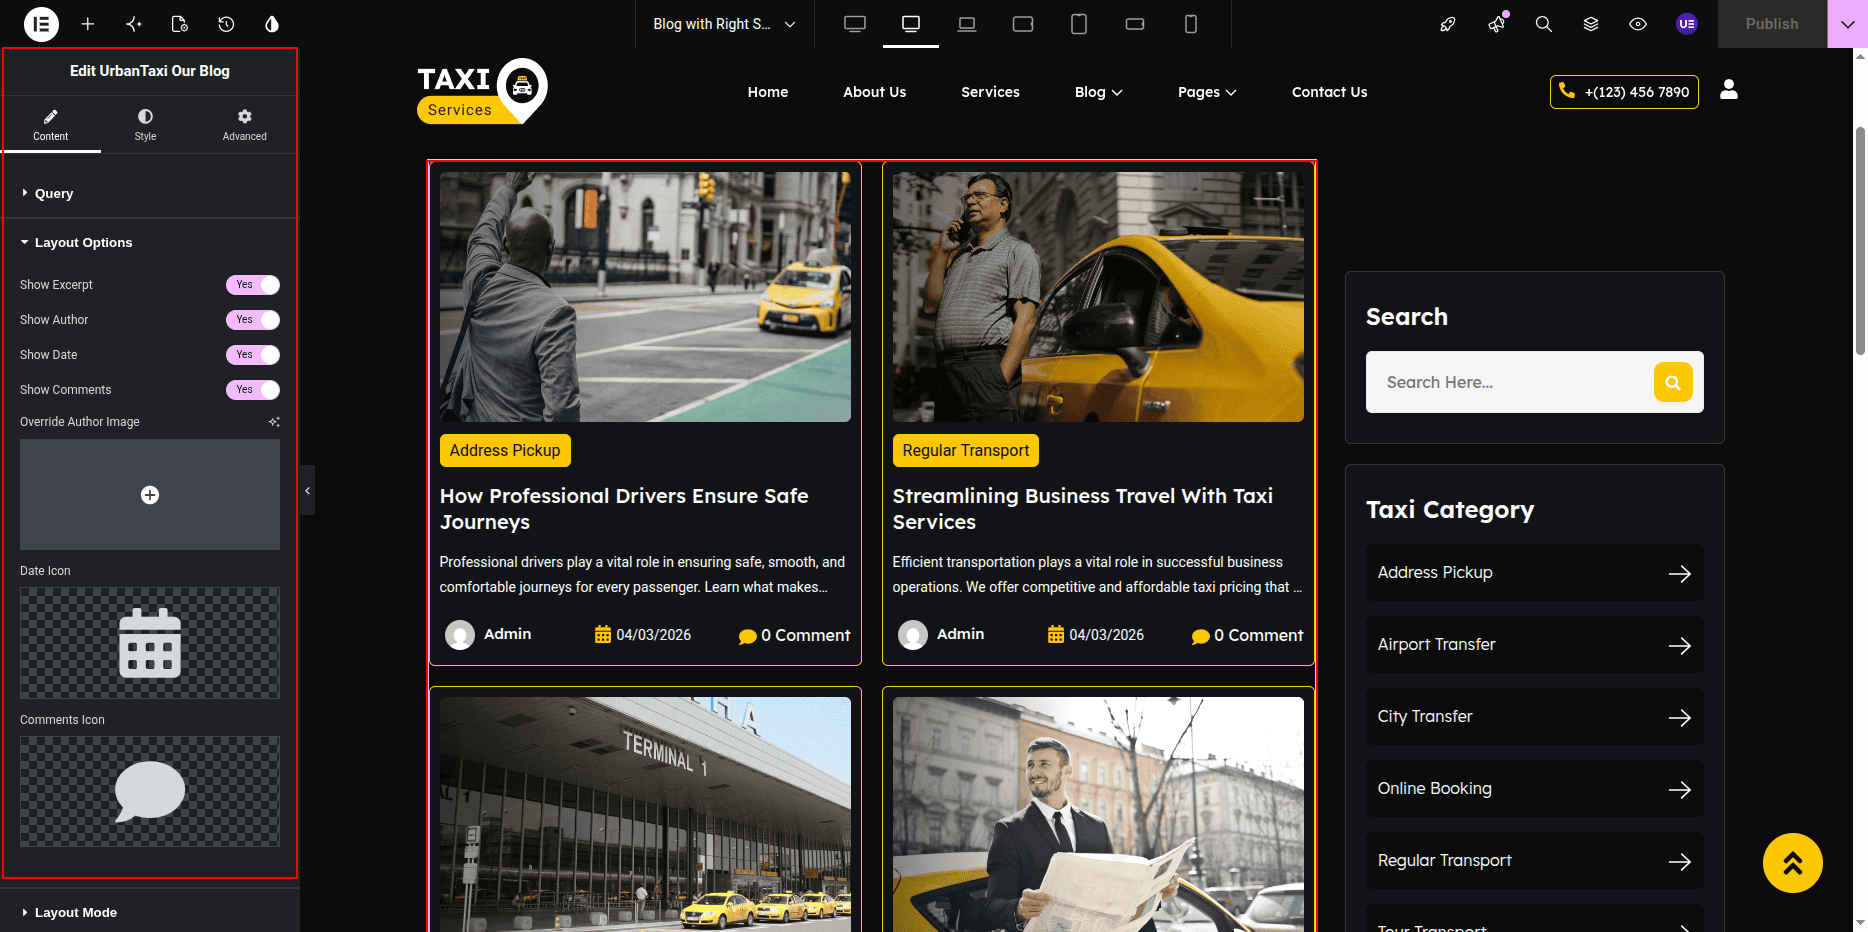Click the Search Here input field
Viewport: 1868px width, 932px height.
pos(1510,382)
